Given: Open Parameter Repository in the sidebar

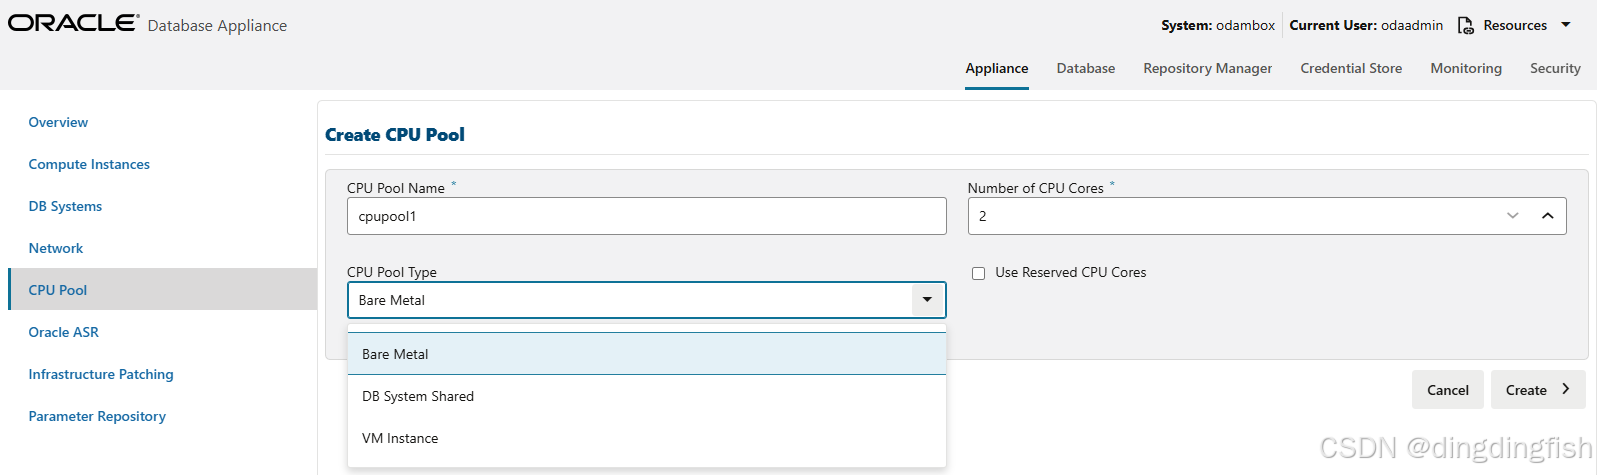Looking at the screenshot, I should pyautogui.click(x=97, y=416).
